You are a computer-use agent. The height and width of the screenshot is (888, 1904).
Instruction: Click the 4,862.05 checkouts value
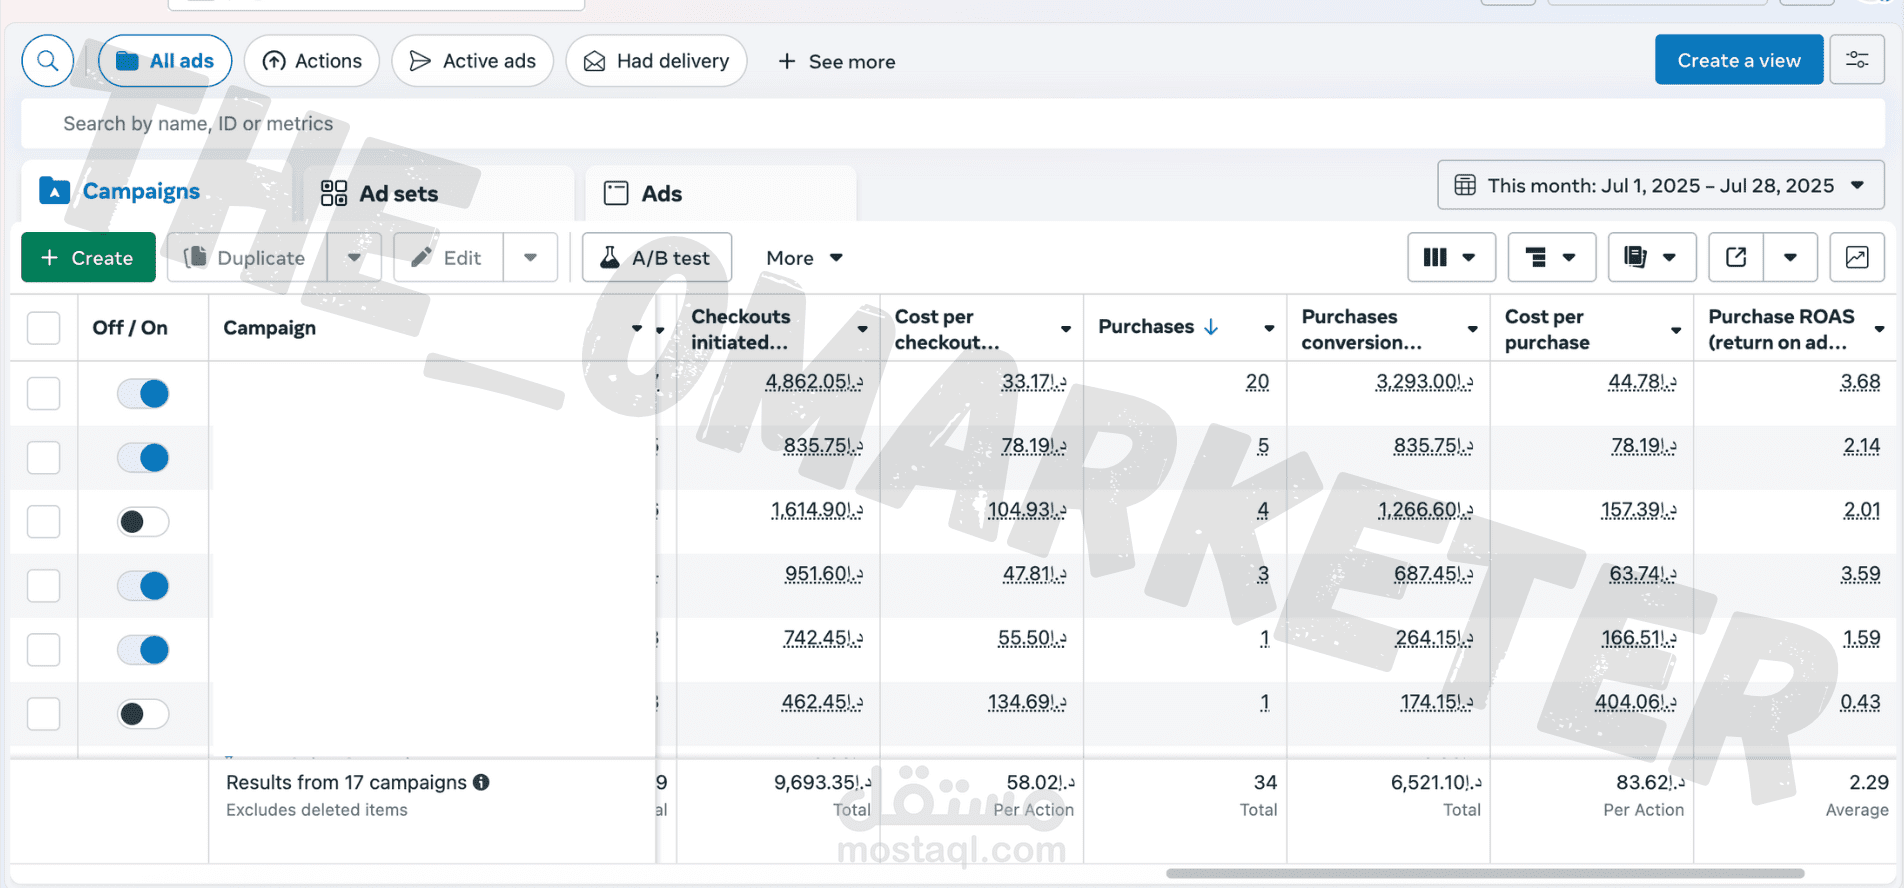click(813, 382)
